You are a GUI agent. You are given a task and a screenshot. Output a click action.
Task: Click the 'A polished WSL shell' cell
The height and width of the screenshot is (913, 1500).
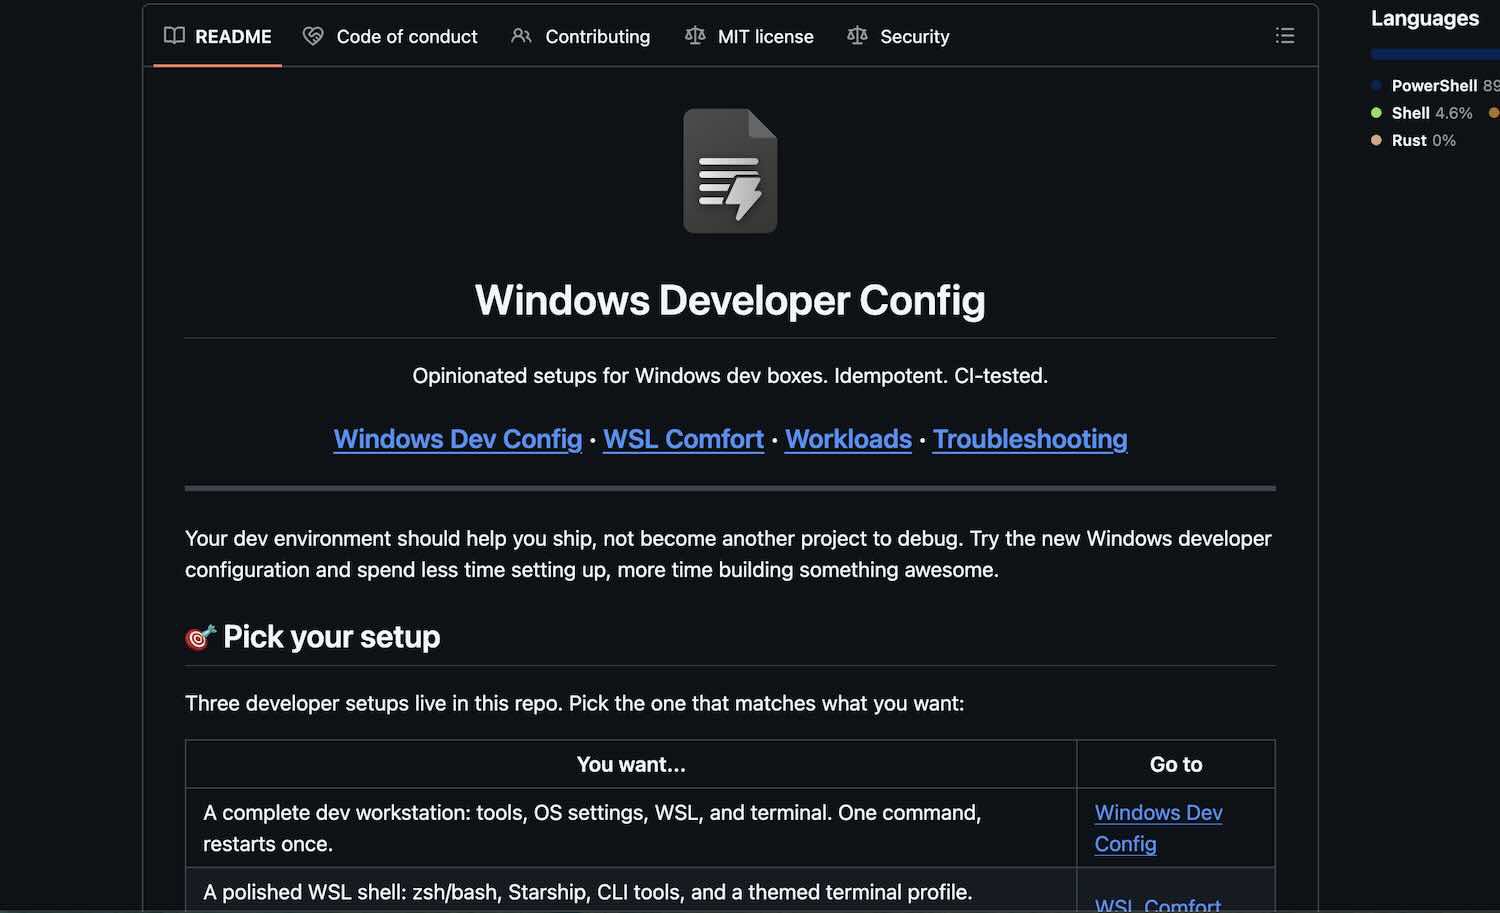(631, 891)
